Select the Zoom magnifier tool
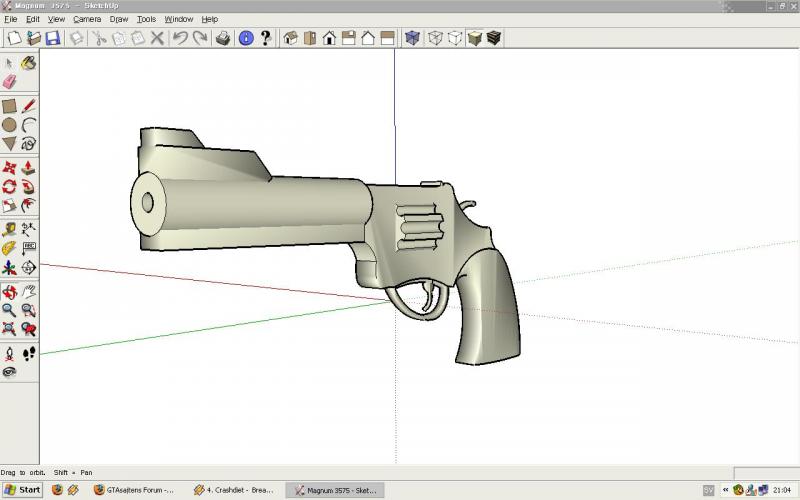The height and width of the screenshot is (500, 800). point(10,310)
